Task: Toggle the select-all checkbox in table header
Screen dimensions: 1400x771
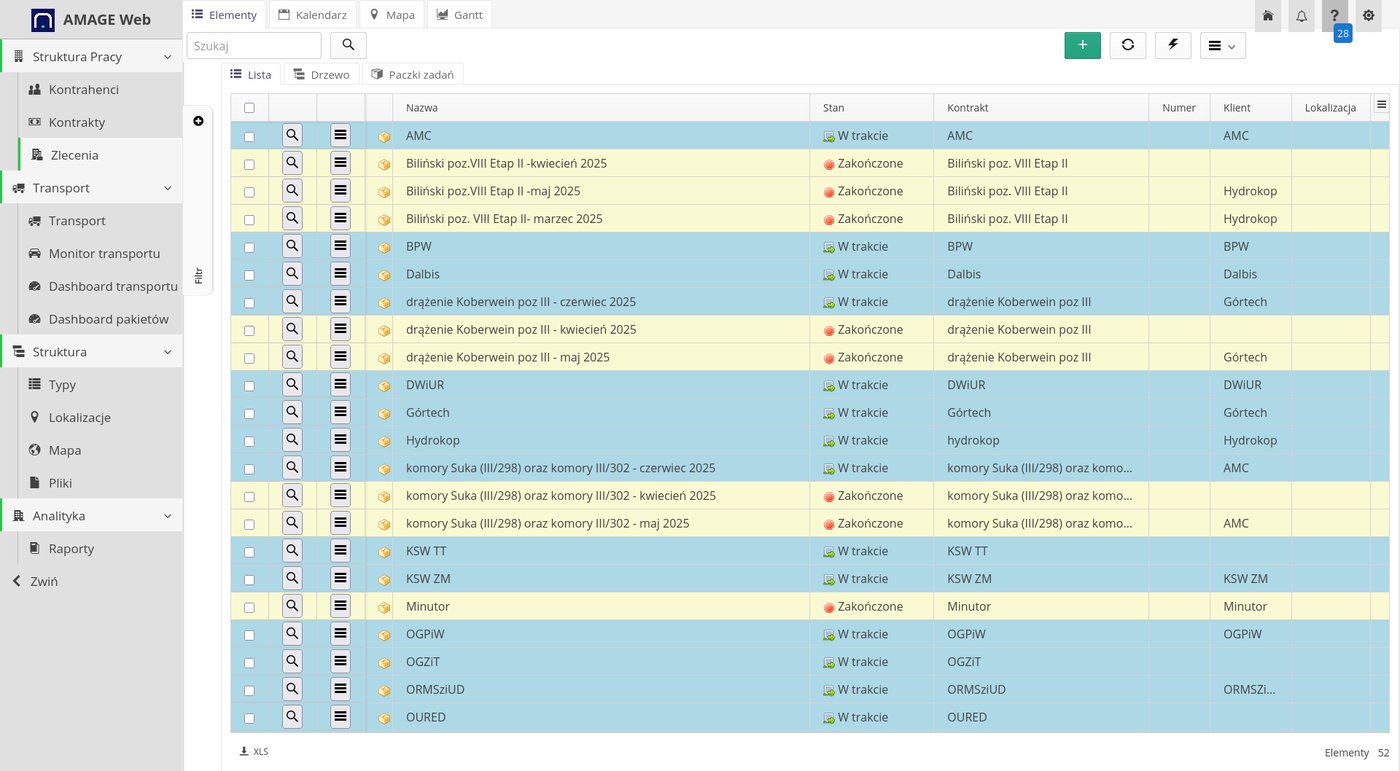Action: coord(249,108)
